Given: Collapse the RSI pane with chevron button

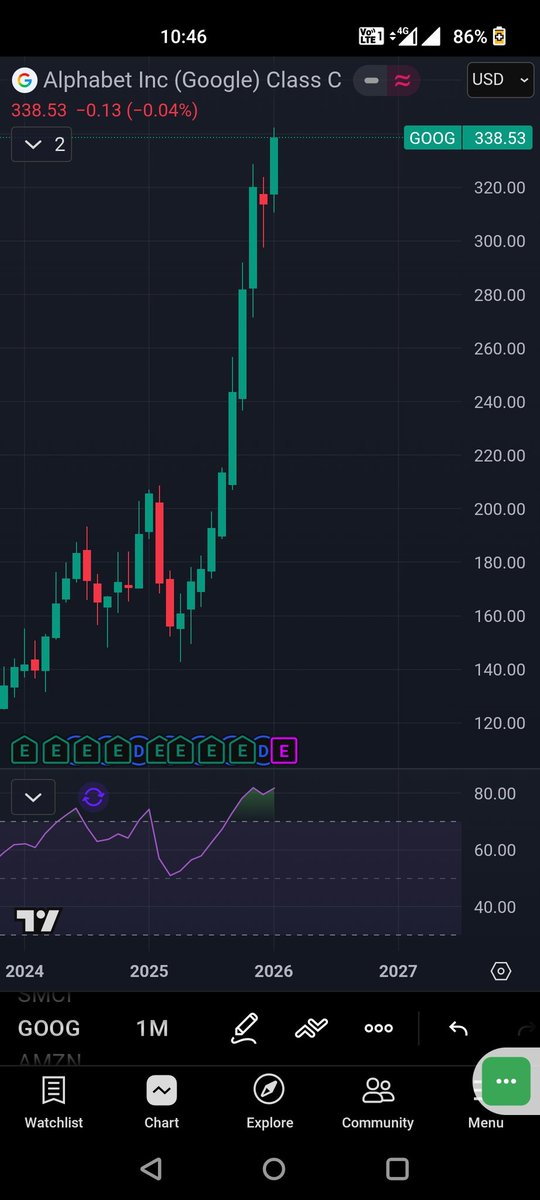Looking at the screenshot, I should point(32,797).
